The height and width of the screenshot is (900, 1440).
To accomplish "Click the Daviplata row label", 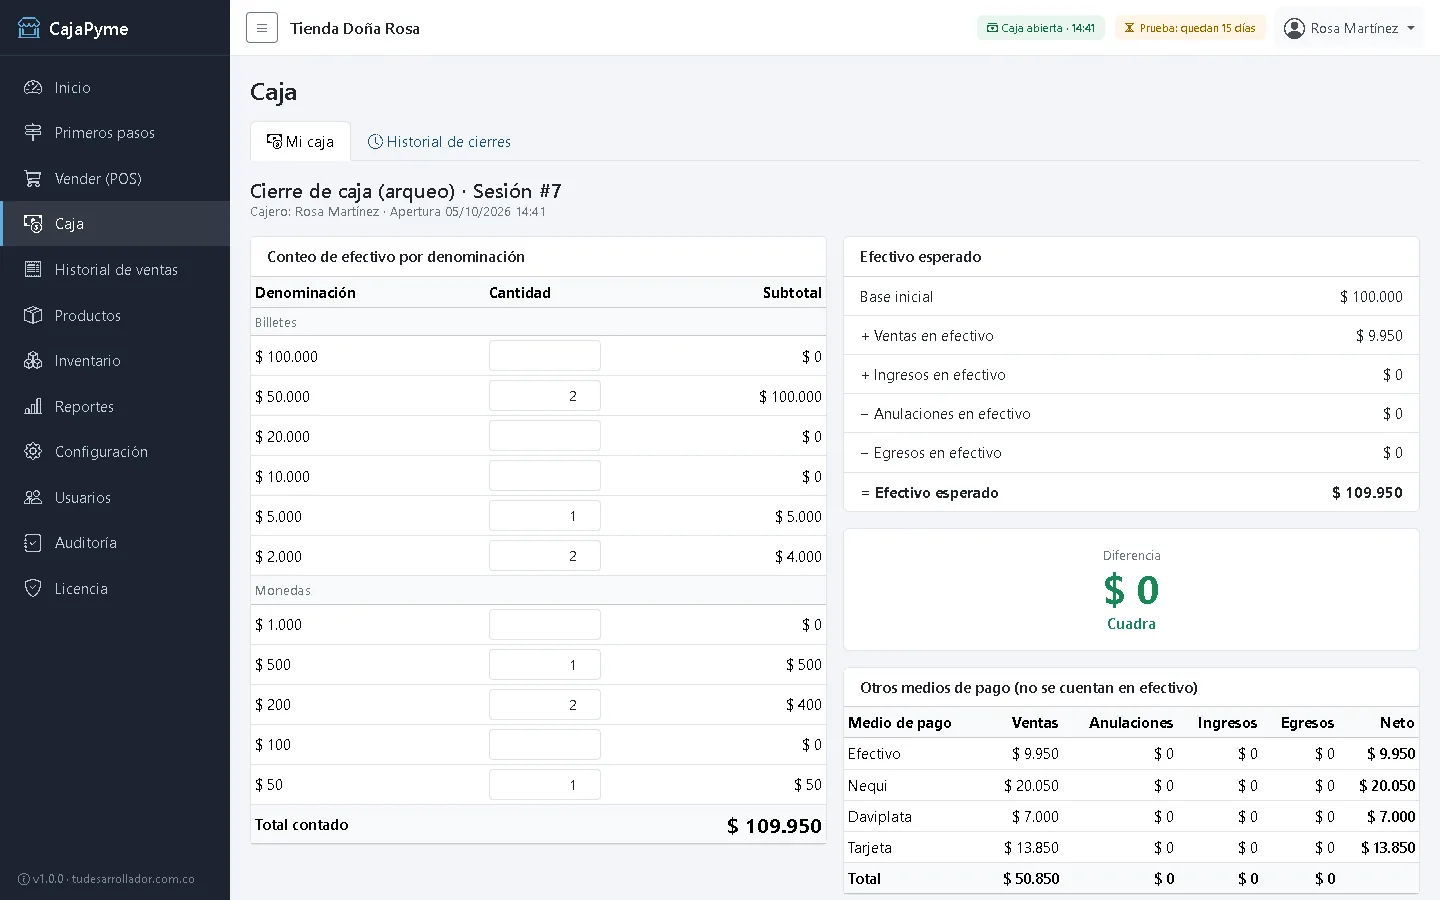I will tap(880, 816).
